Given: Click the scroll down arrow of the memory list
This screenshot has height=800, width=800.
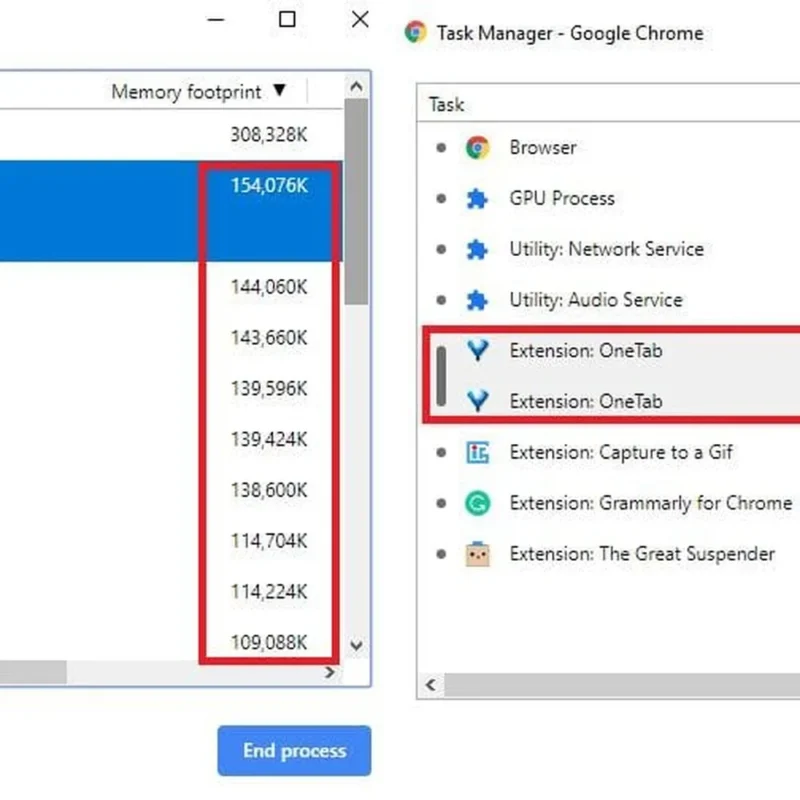Looking at the screenshot, I should pyautogui.click(x=356, y=645).
